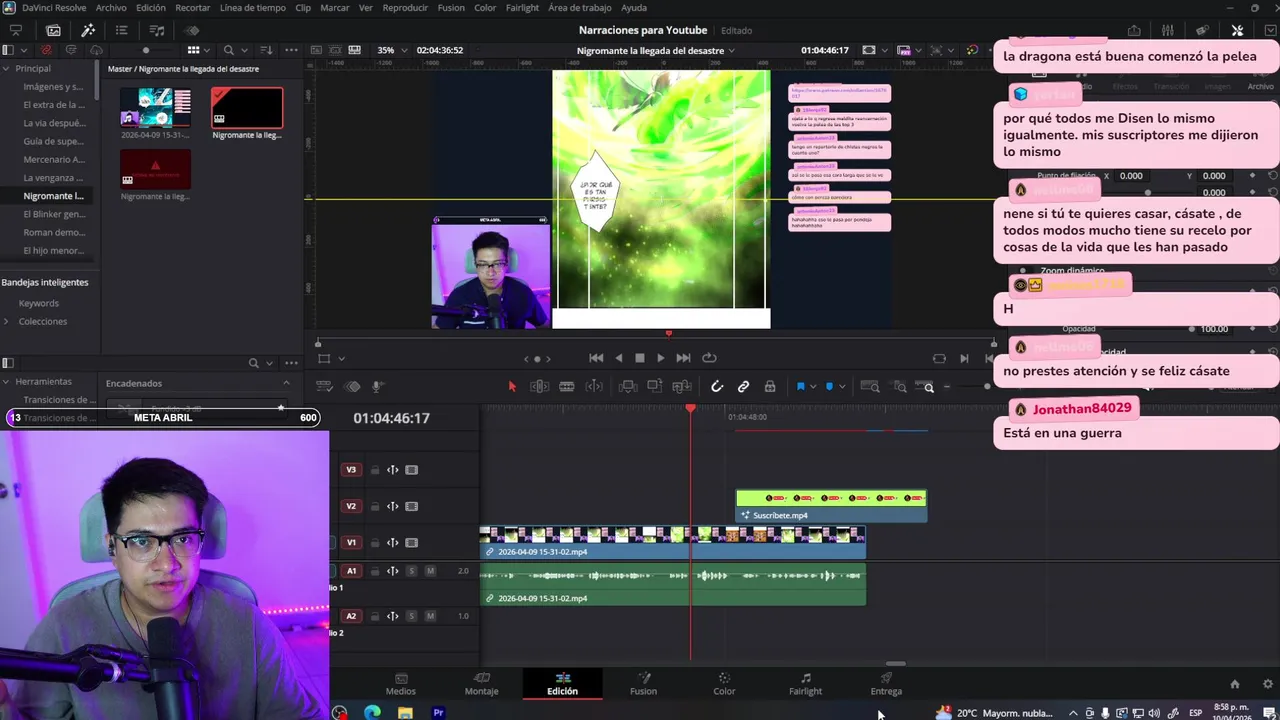The width and height of the screenshot is (1280, 720).
Task: Toggle auto track selector on V2
Action: 393,506
